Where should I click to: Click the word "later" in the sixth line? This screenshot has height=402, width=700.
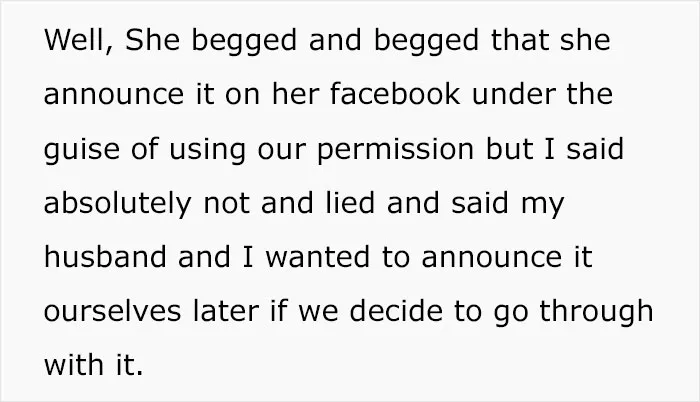(226, 311)
